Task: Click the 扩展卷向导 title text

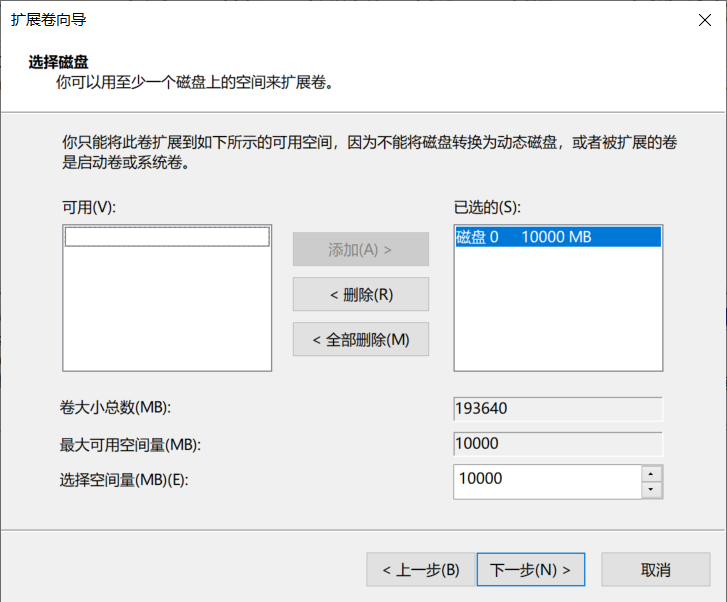Action: click(49, 20)
